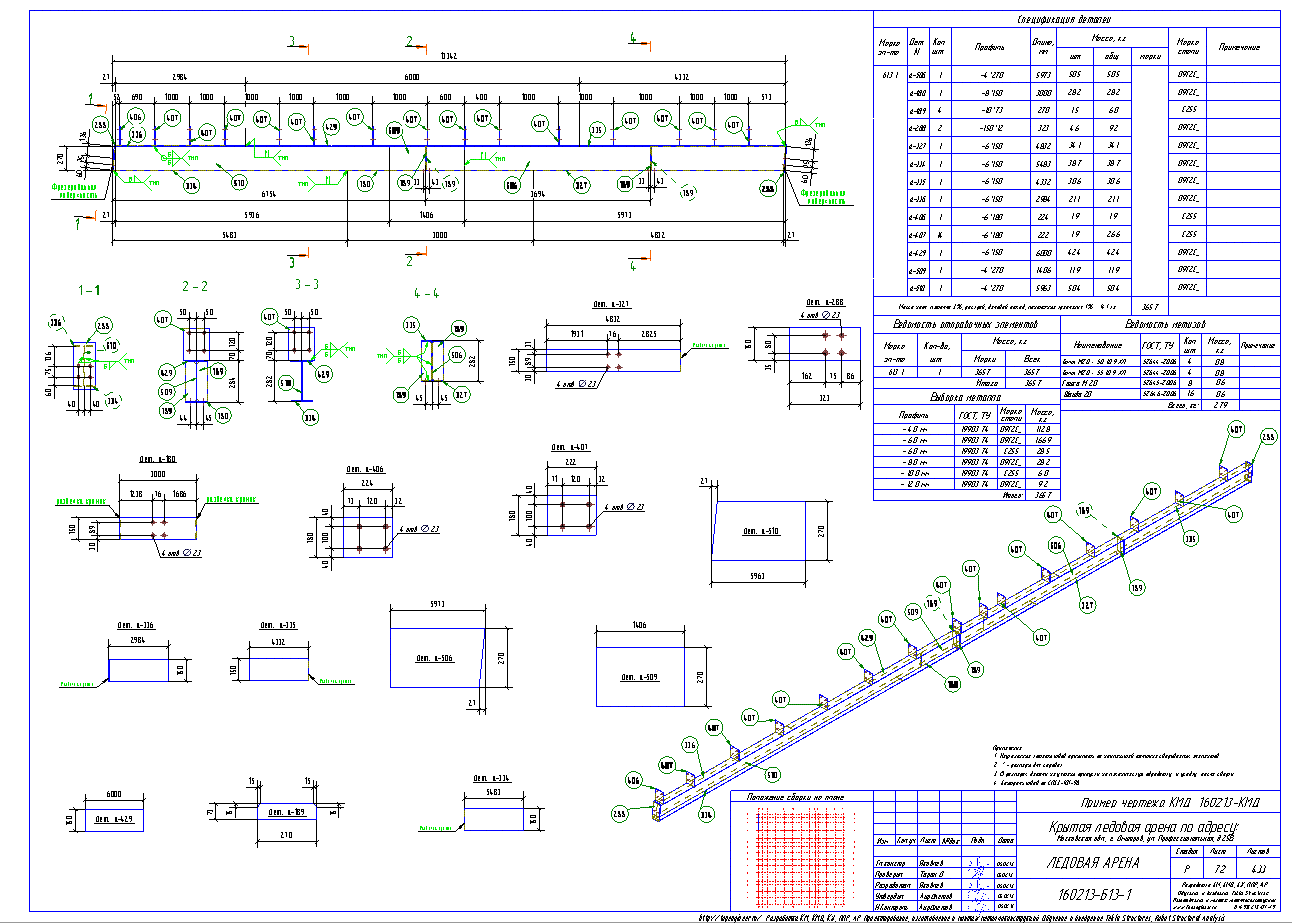Select the detail 506 label inside its plate
Viewport: 1292px width, 923px height.
point(436,659)
